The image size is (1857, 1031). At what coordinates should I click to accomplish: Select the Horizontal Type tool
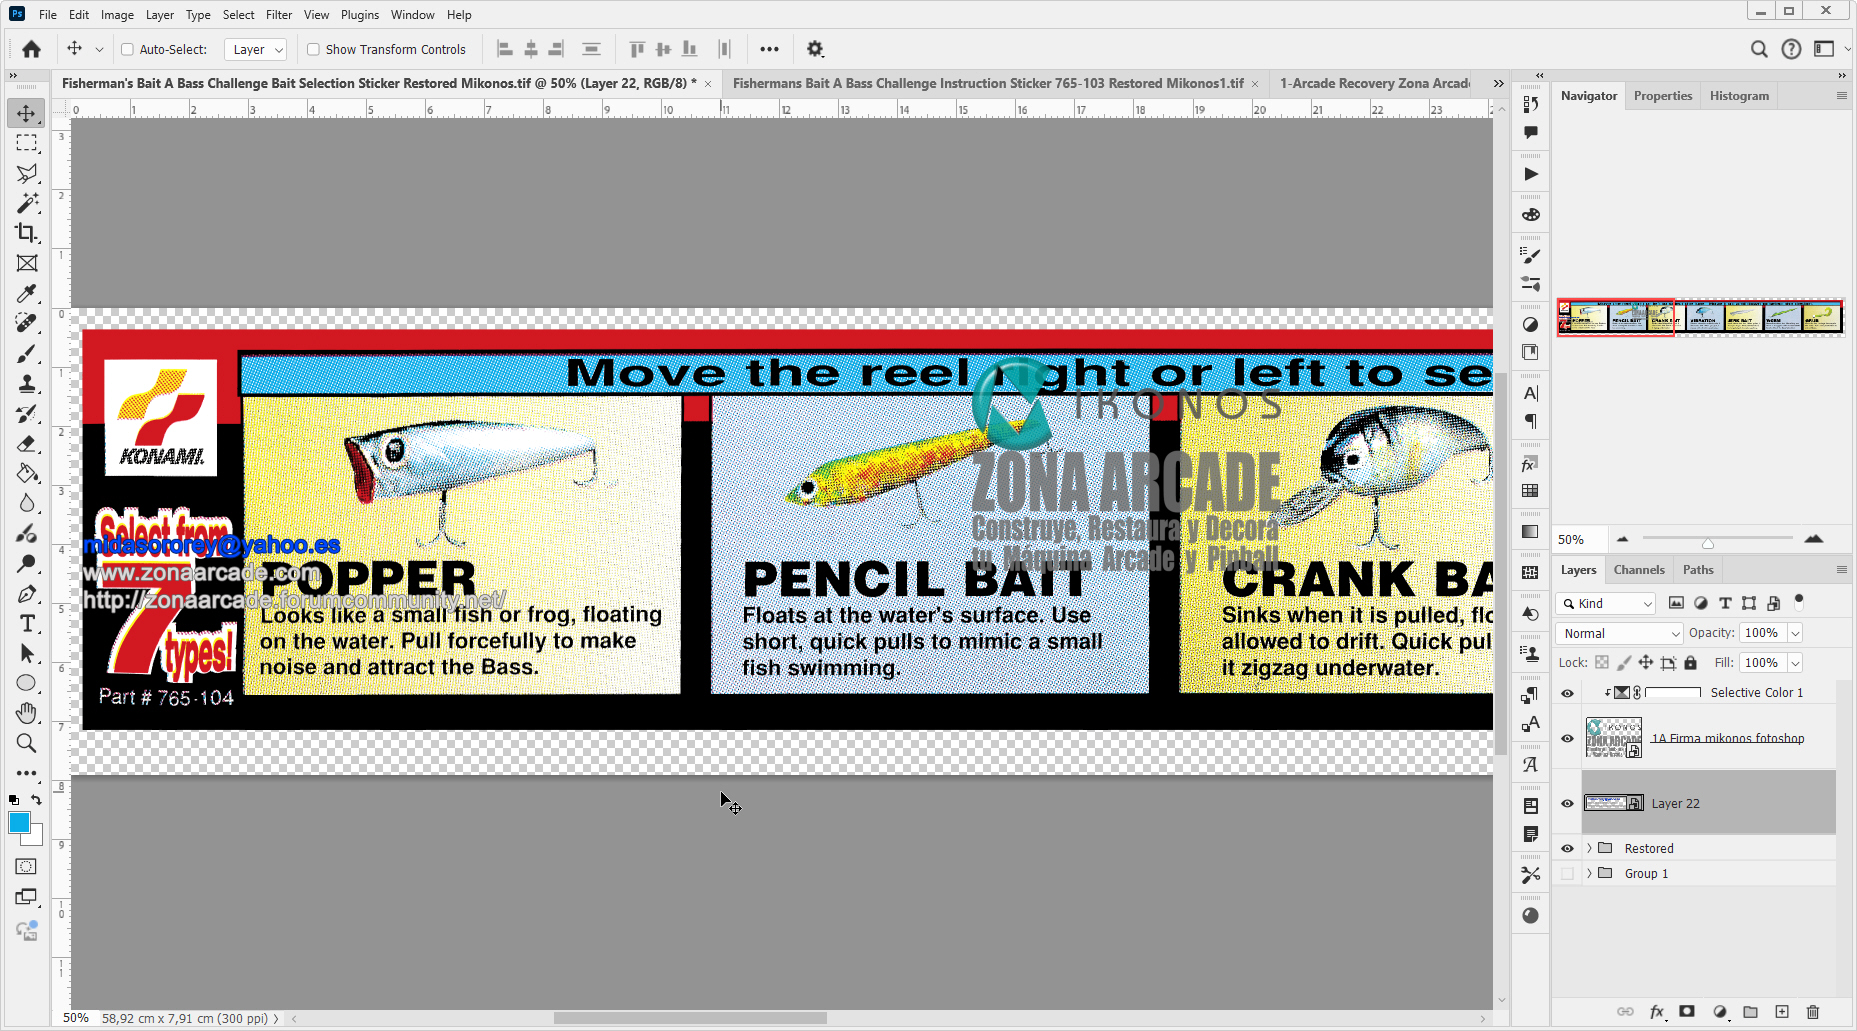pos(26,623)
